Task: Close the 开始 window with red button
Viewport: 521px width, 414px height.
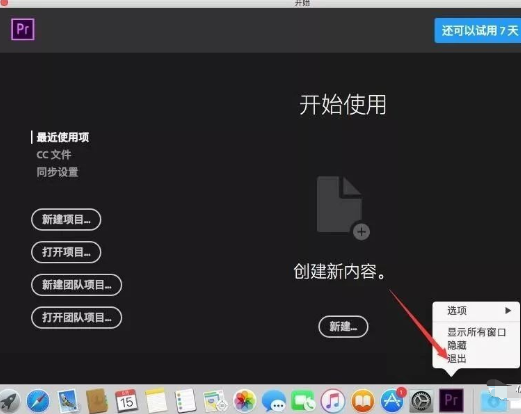Action: click(x=4, y=3)
